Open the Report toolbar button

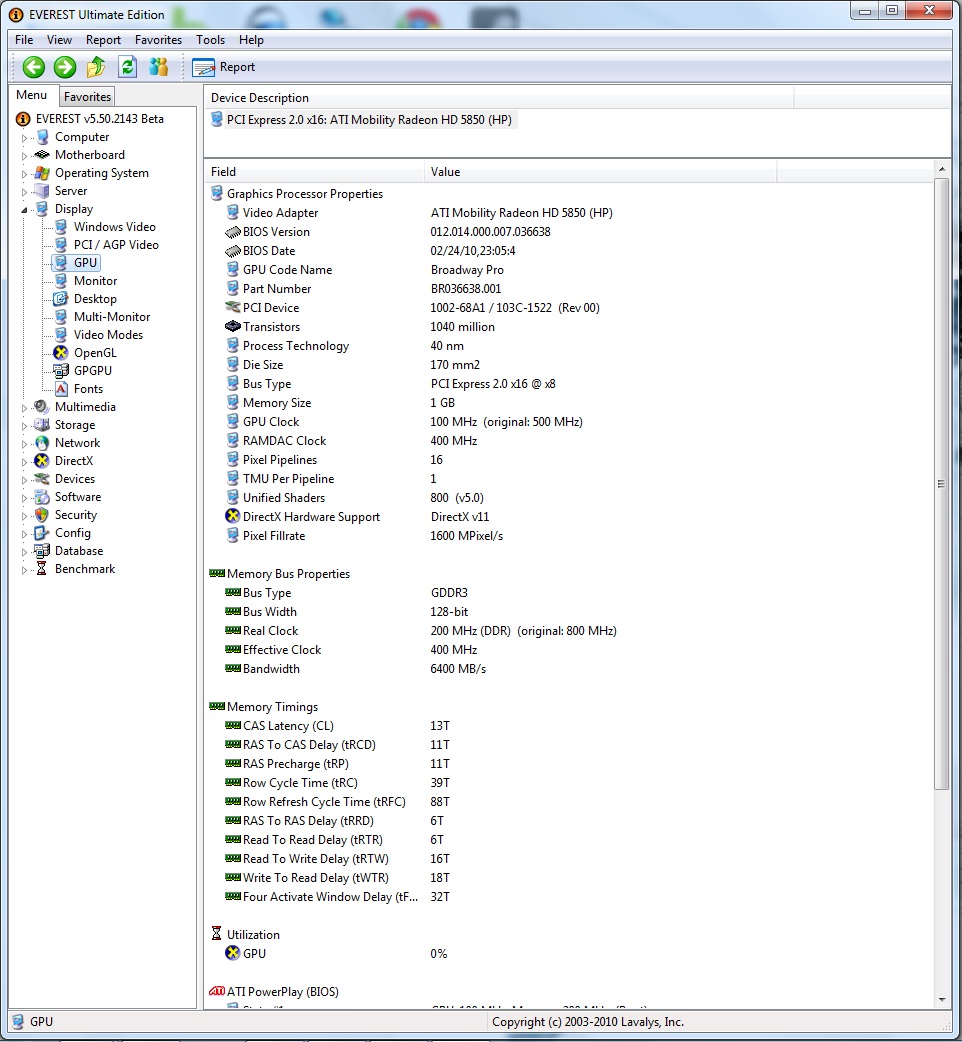pos(224,67)
